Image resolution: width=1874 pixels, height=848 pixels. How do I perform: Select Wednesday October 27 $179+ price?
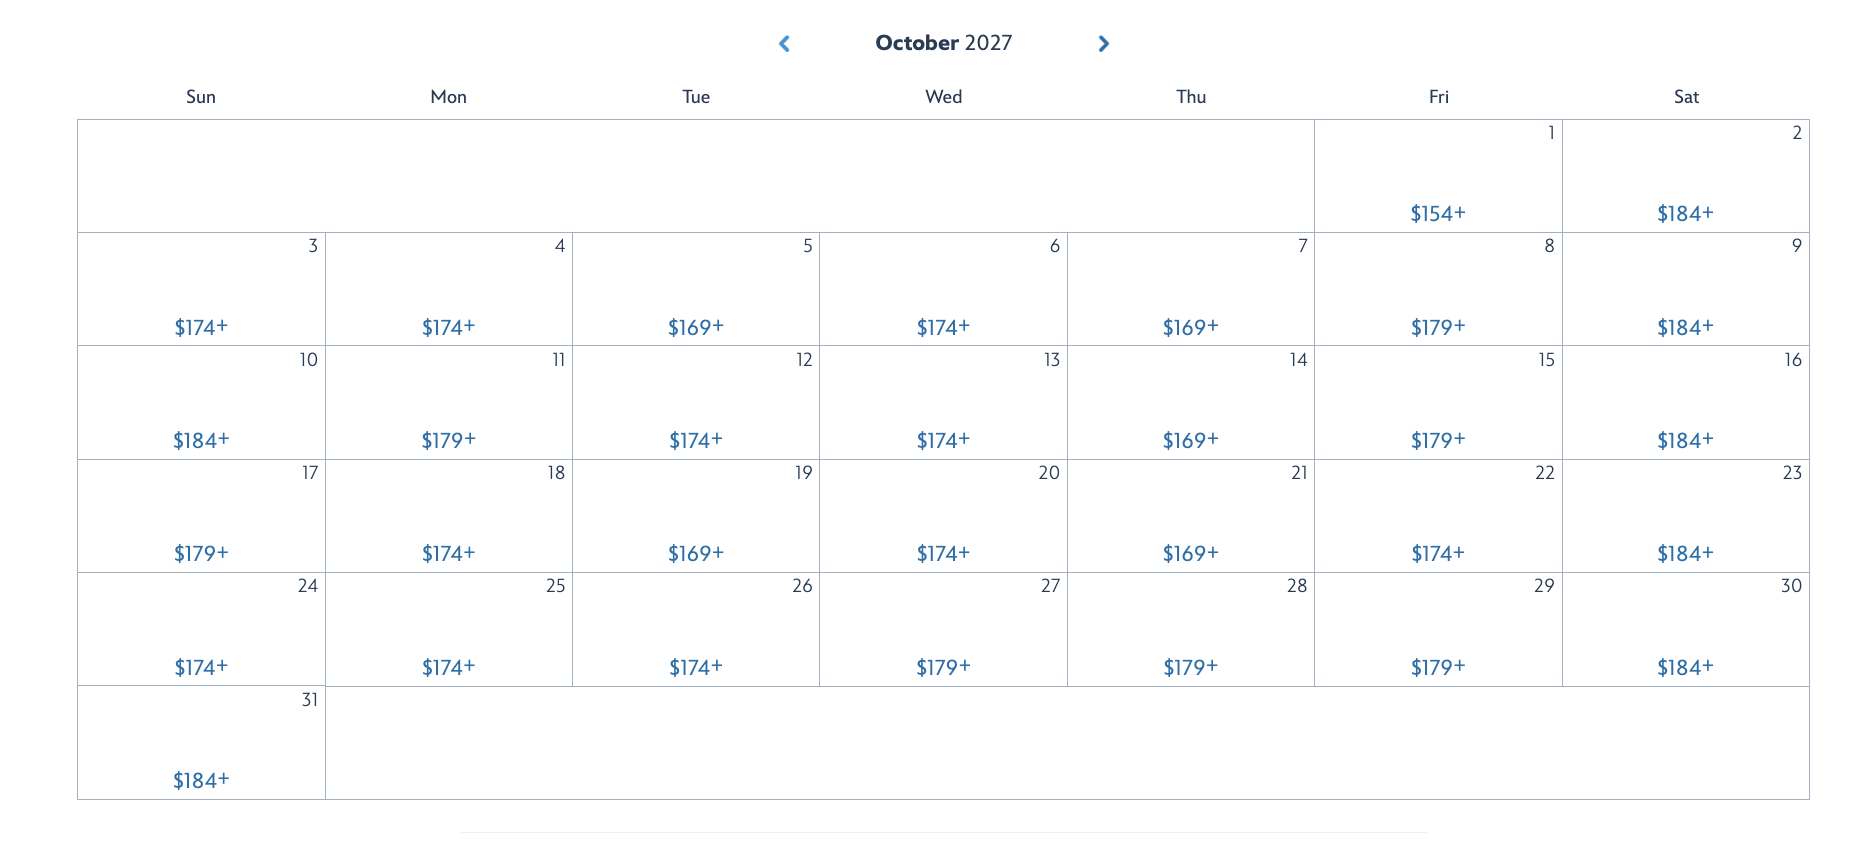[x=943, y=667]
